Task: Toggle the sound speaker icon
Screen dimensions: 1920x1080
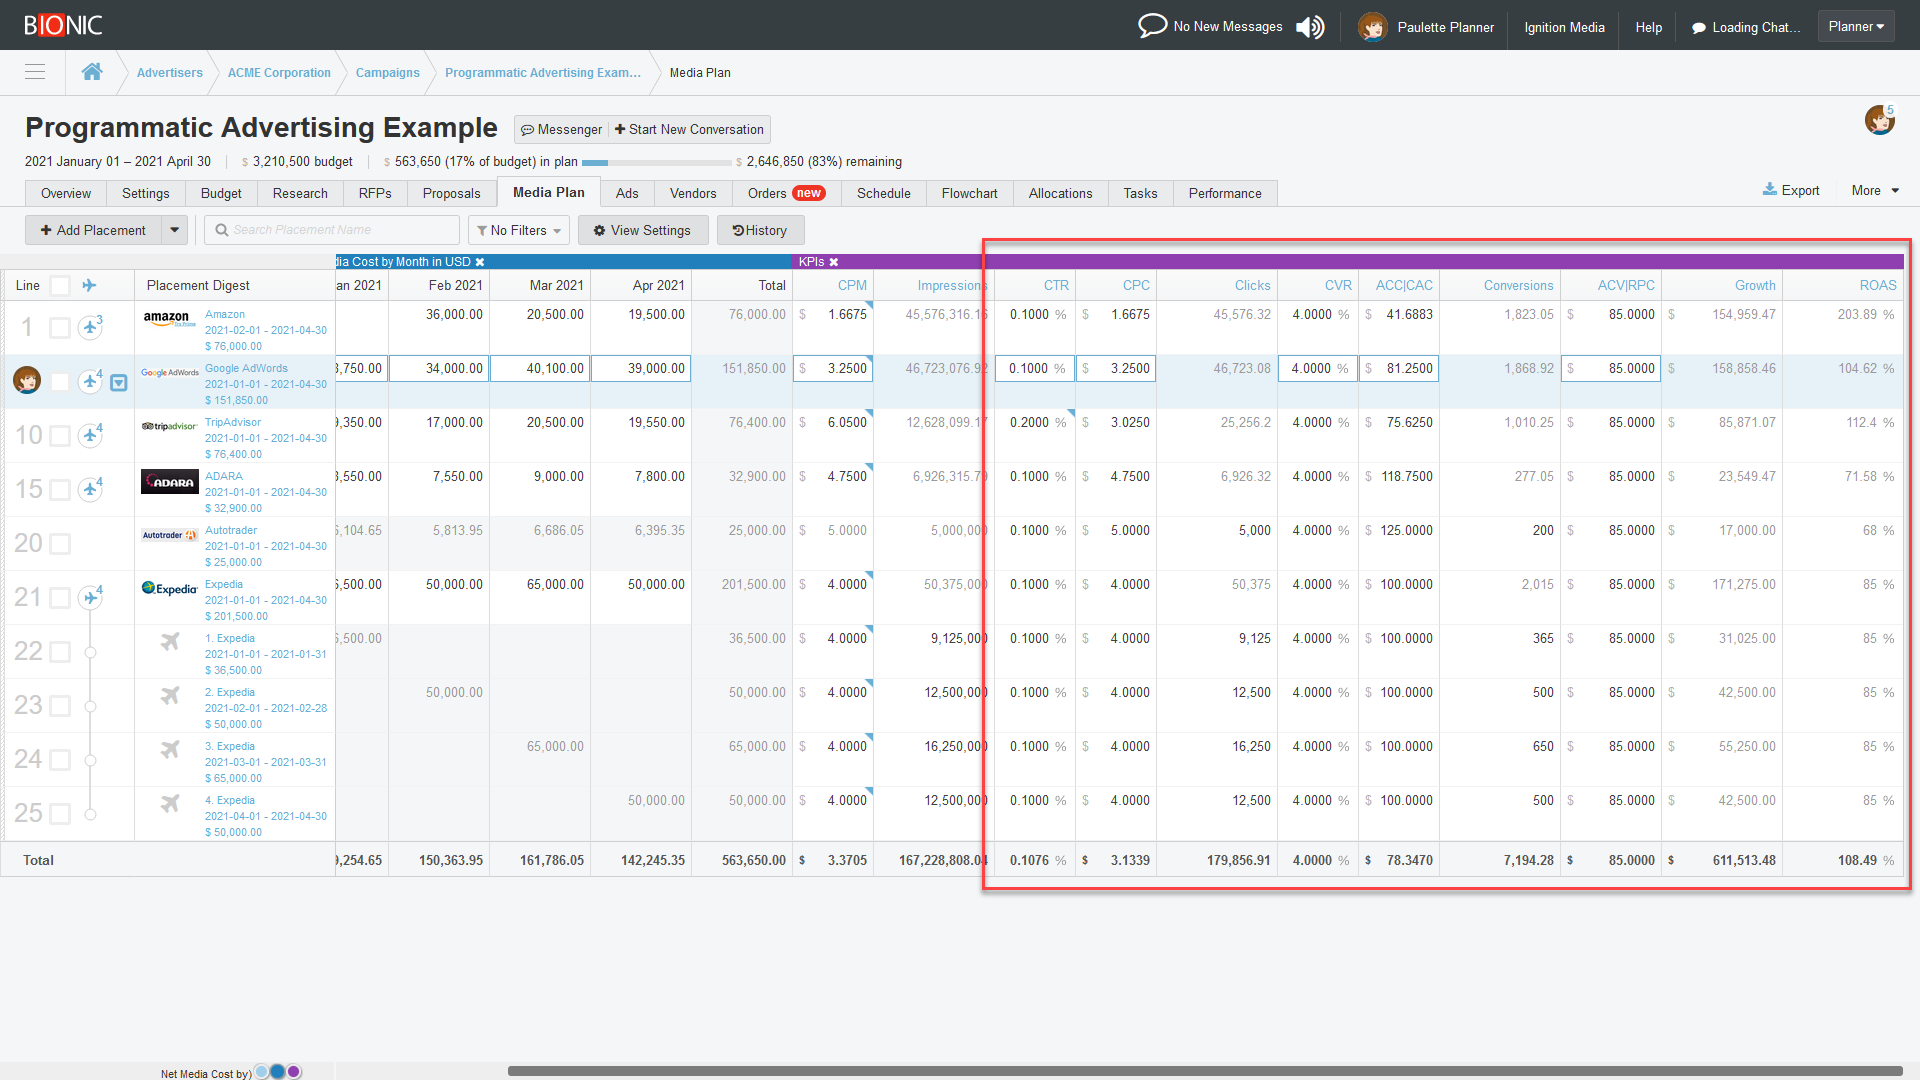Action: [x=1310, y=27]
